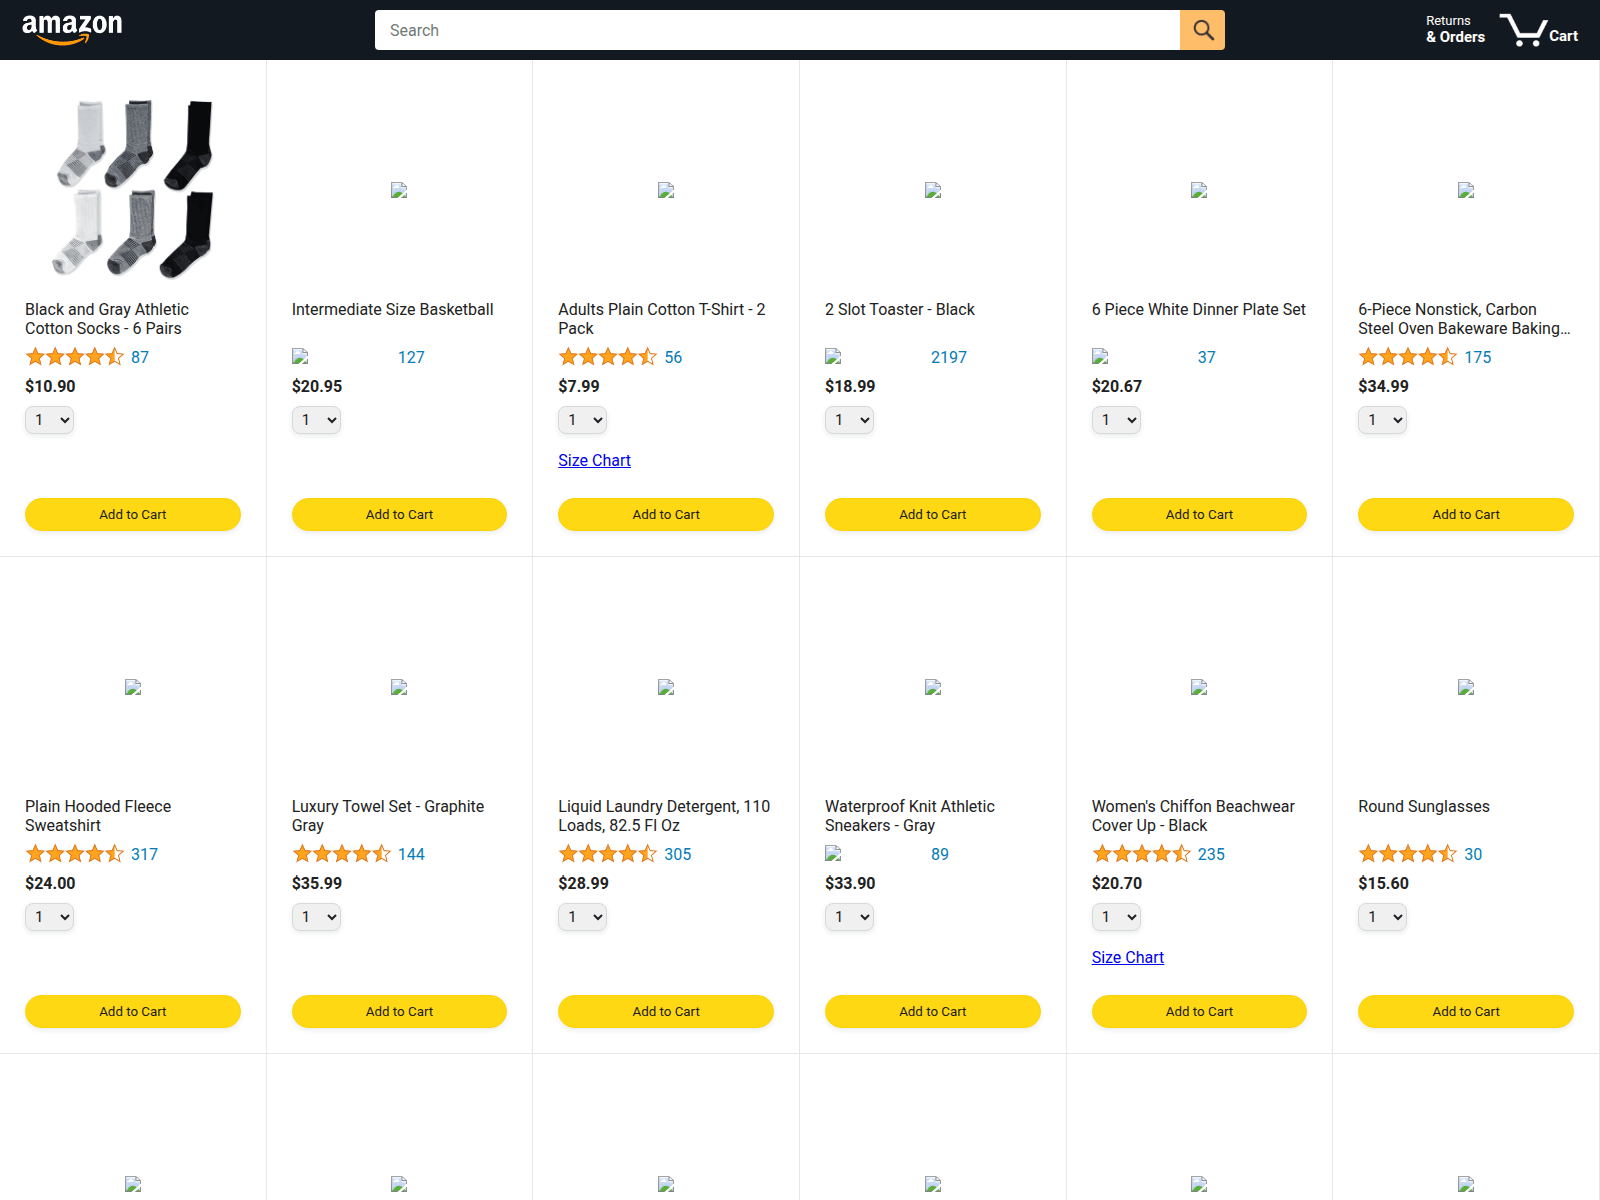Open quantity dropdown for 2 Slot Toaster
1600x1200 pixels.
(849, 420)
